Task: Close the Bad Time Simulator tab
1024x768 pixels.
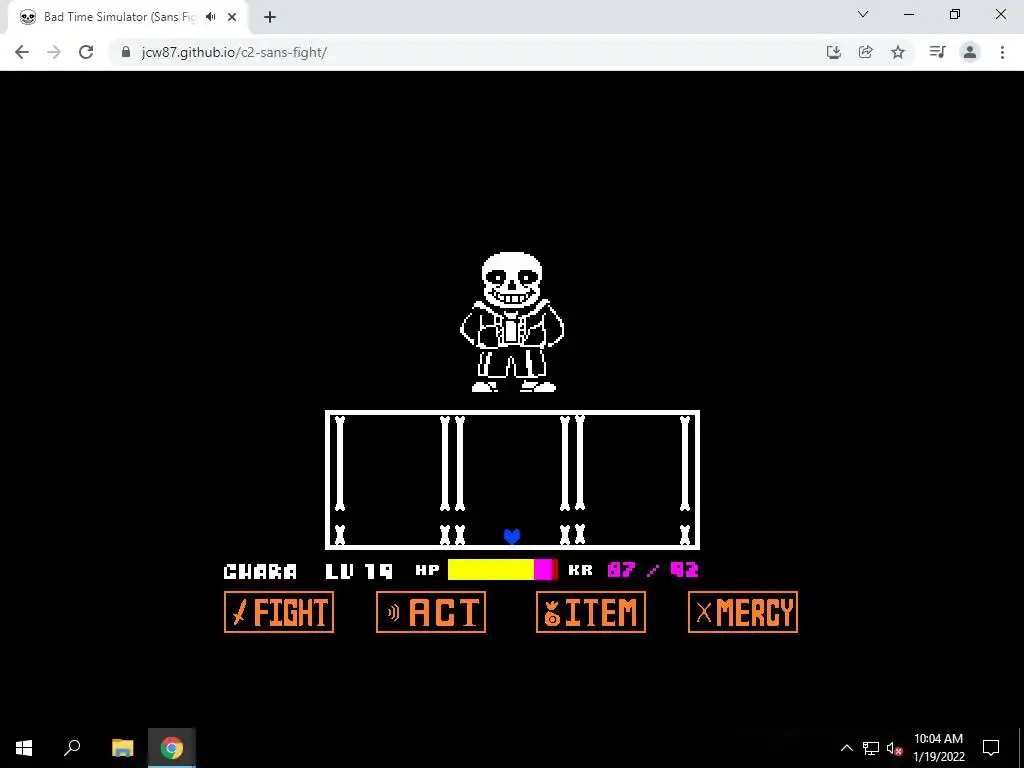Action: point(232,17)
